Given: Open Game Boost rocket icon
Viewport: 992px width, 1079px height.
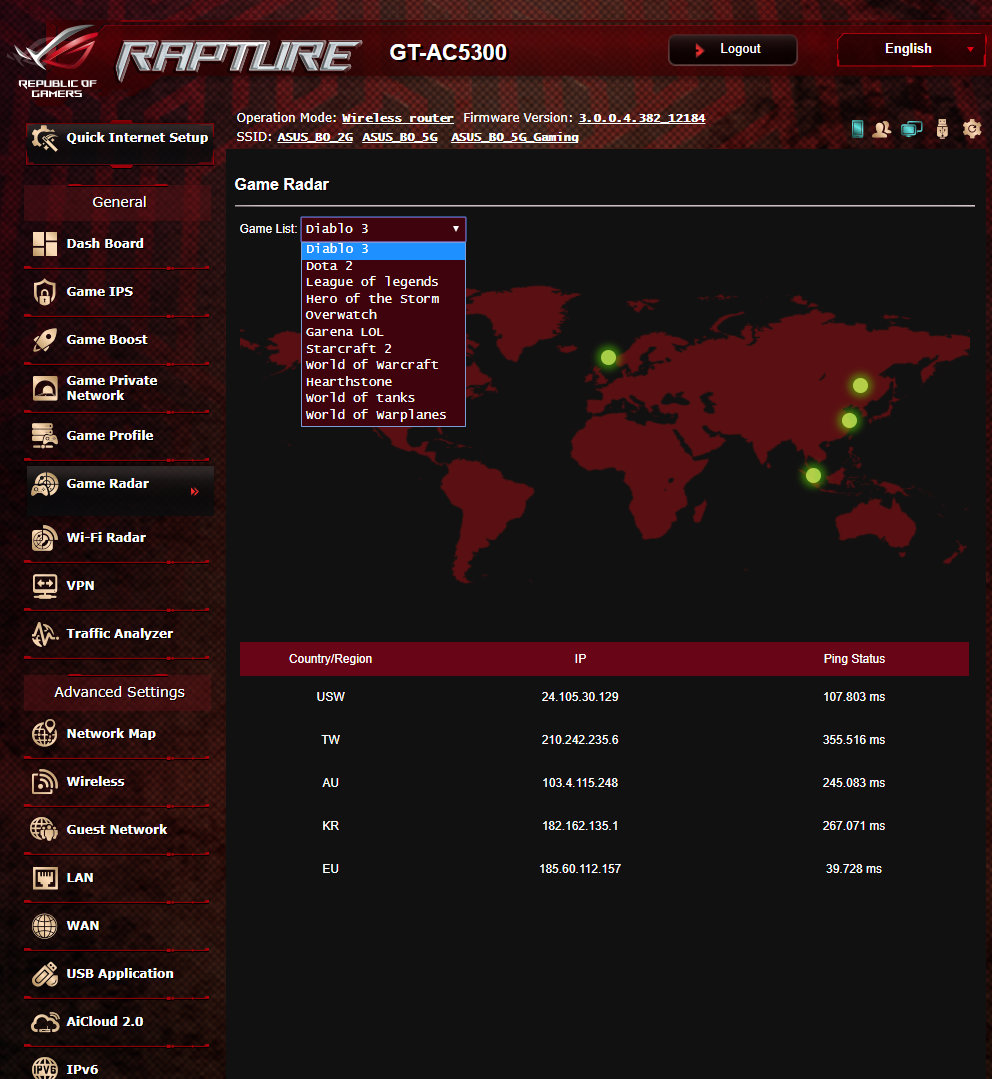Looking at the screenshot, I should click(x=45, y=340).
